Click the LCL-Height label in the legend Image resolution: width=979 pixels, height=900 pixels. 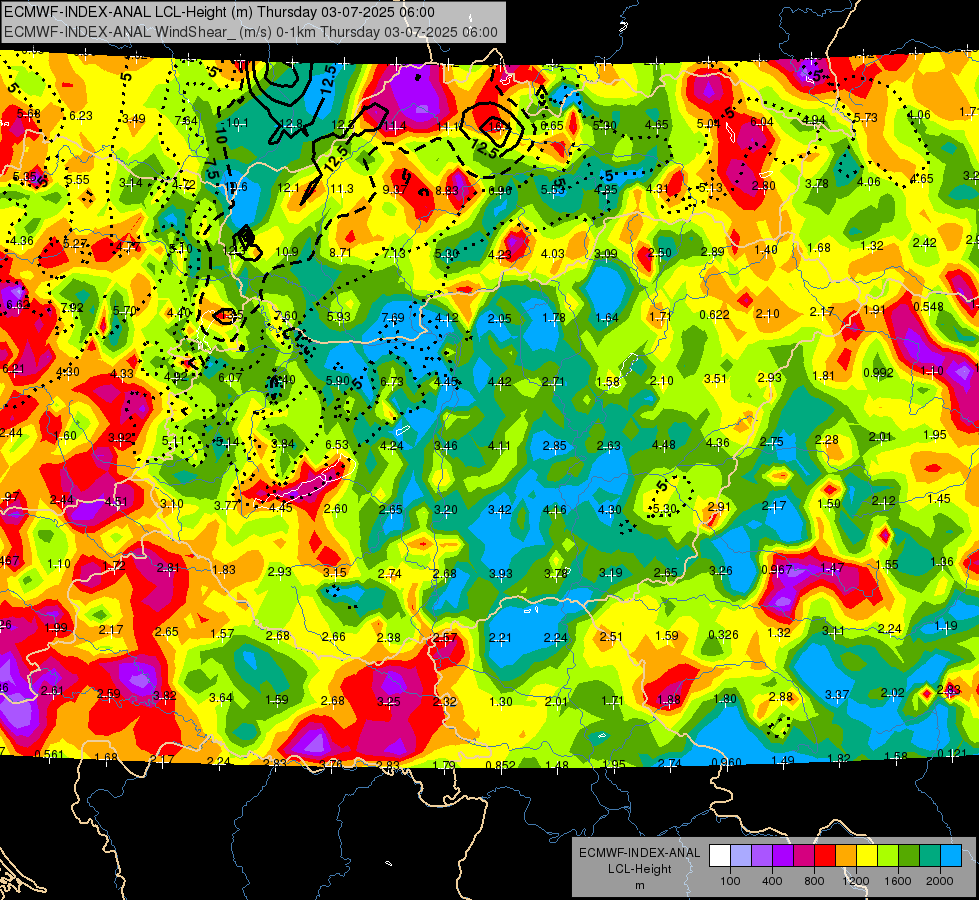640,869
